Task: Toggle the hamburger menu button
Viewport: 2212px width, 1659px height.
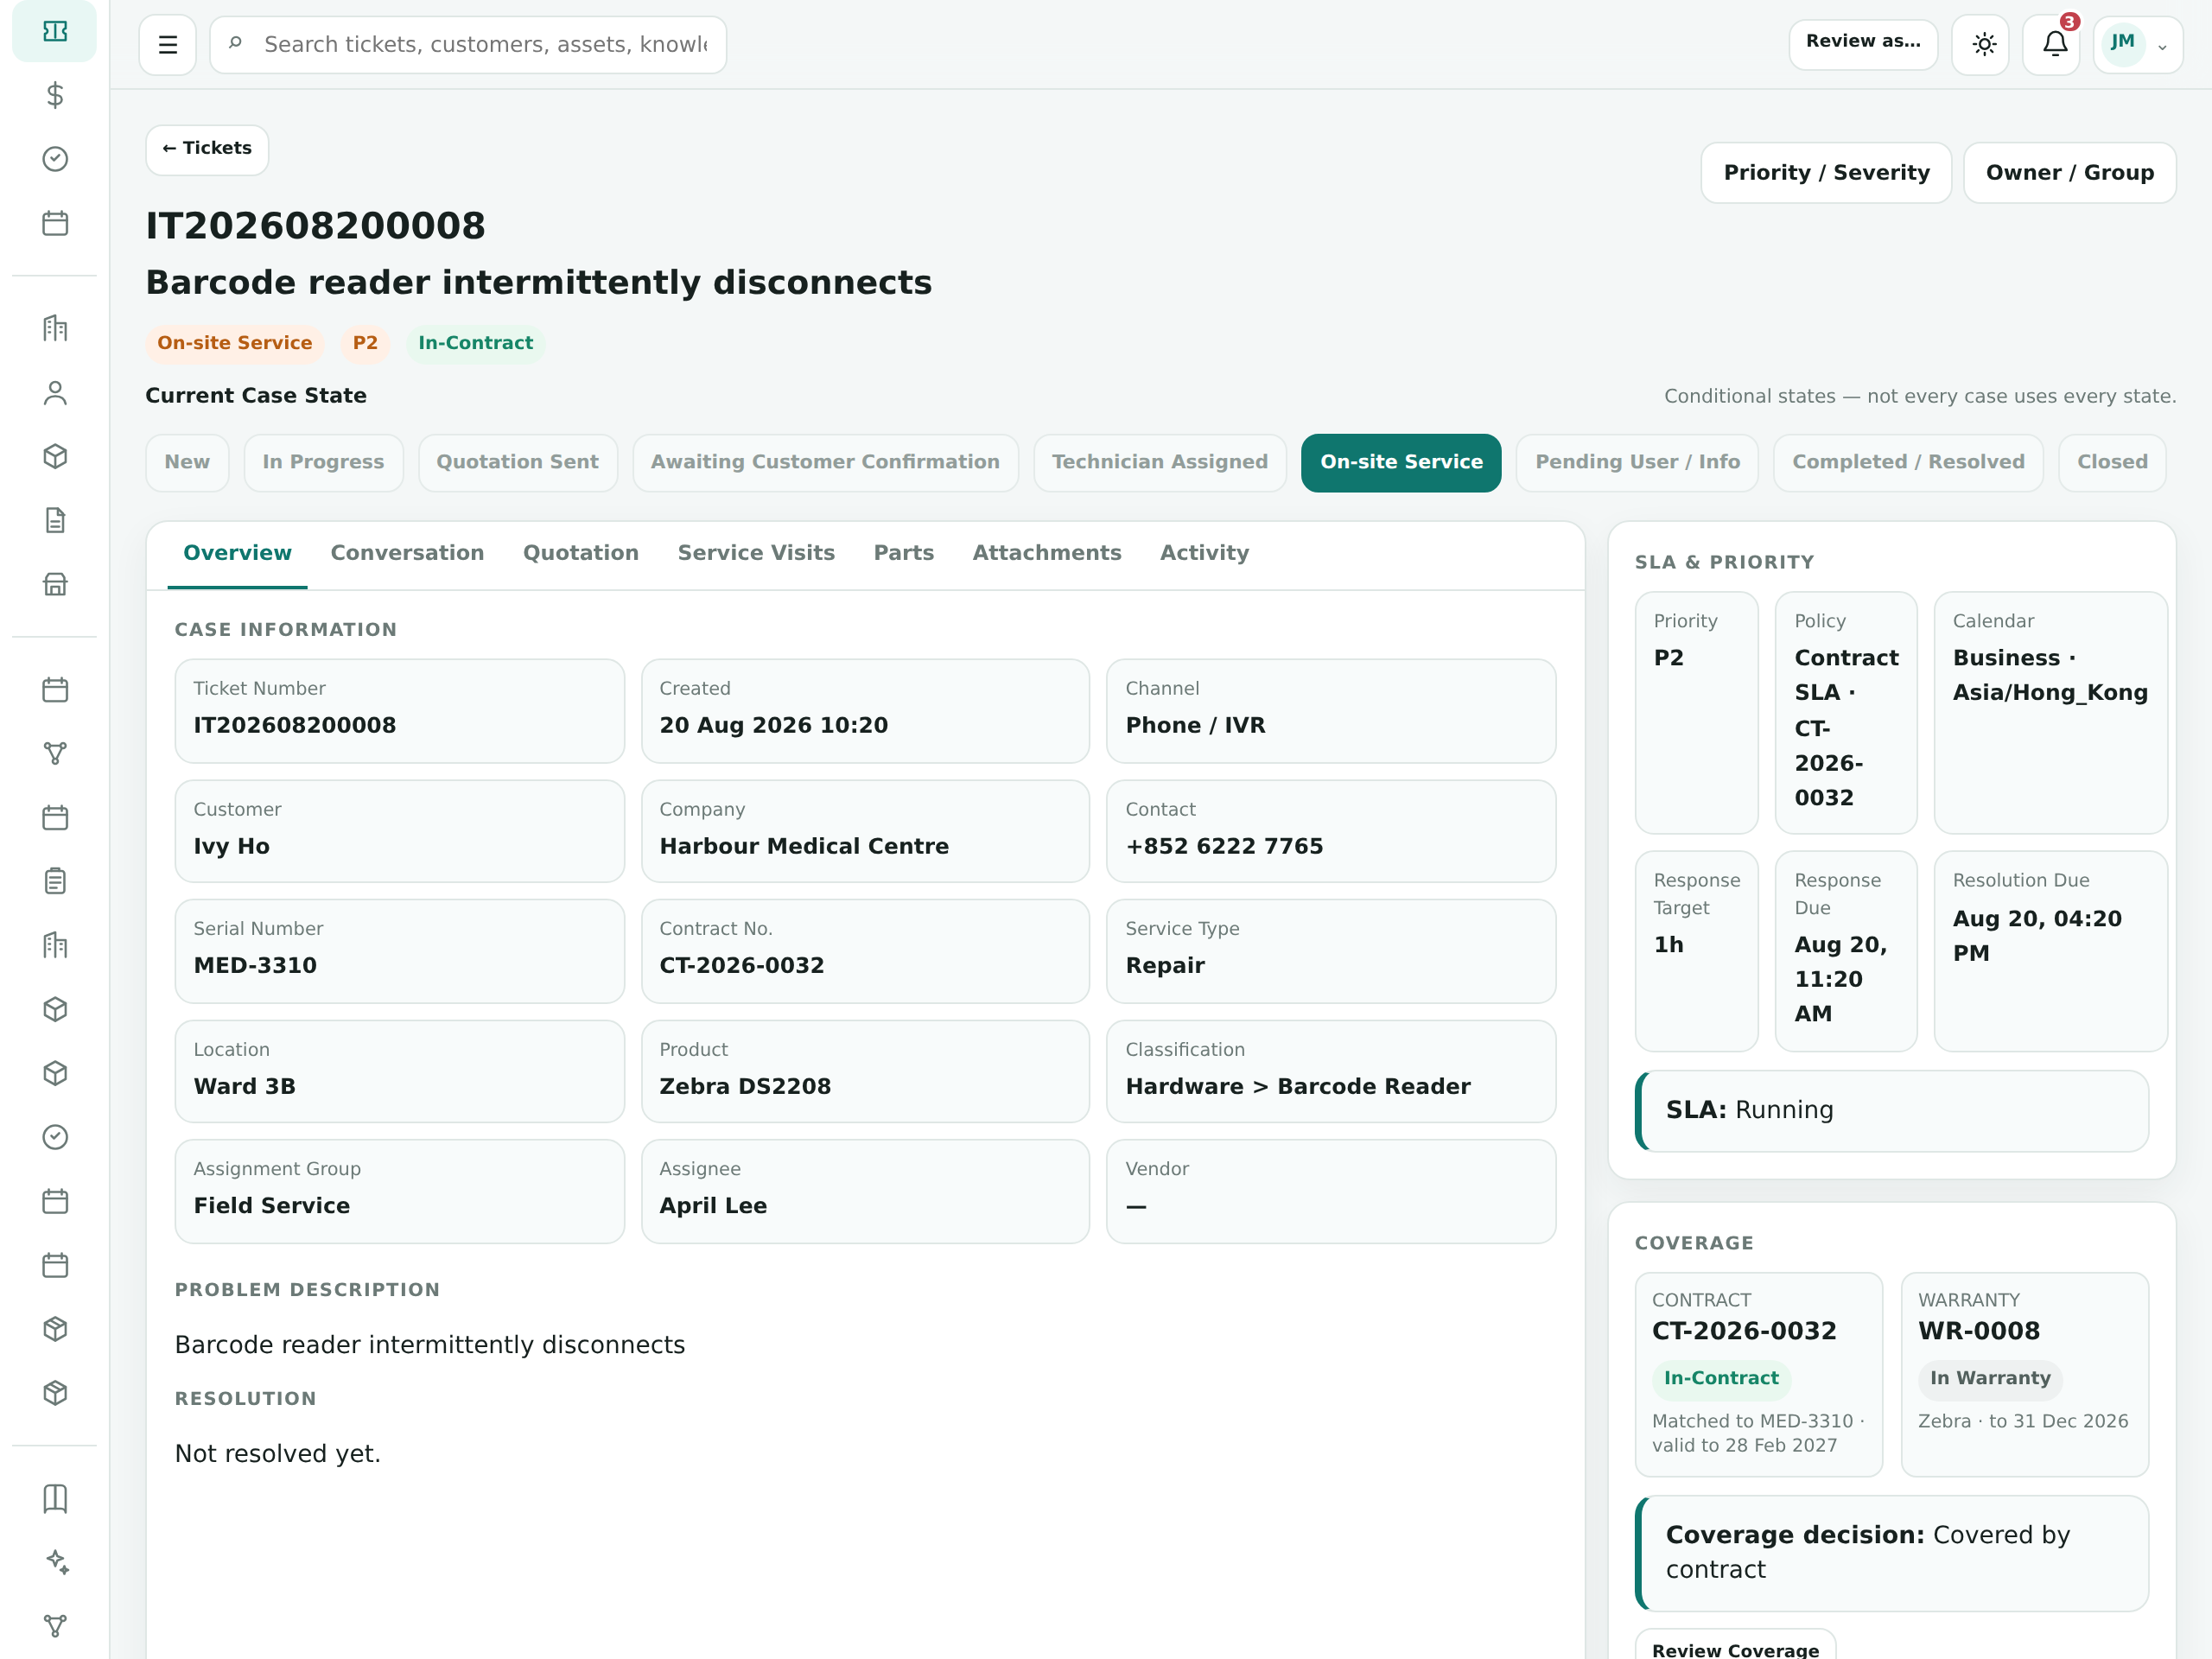Action: [168, 45]
